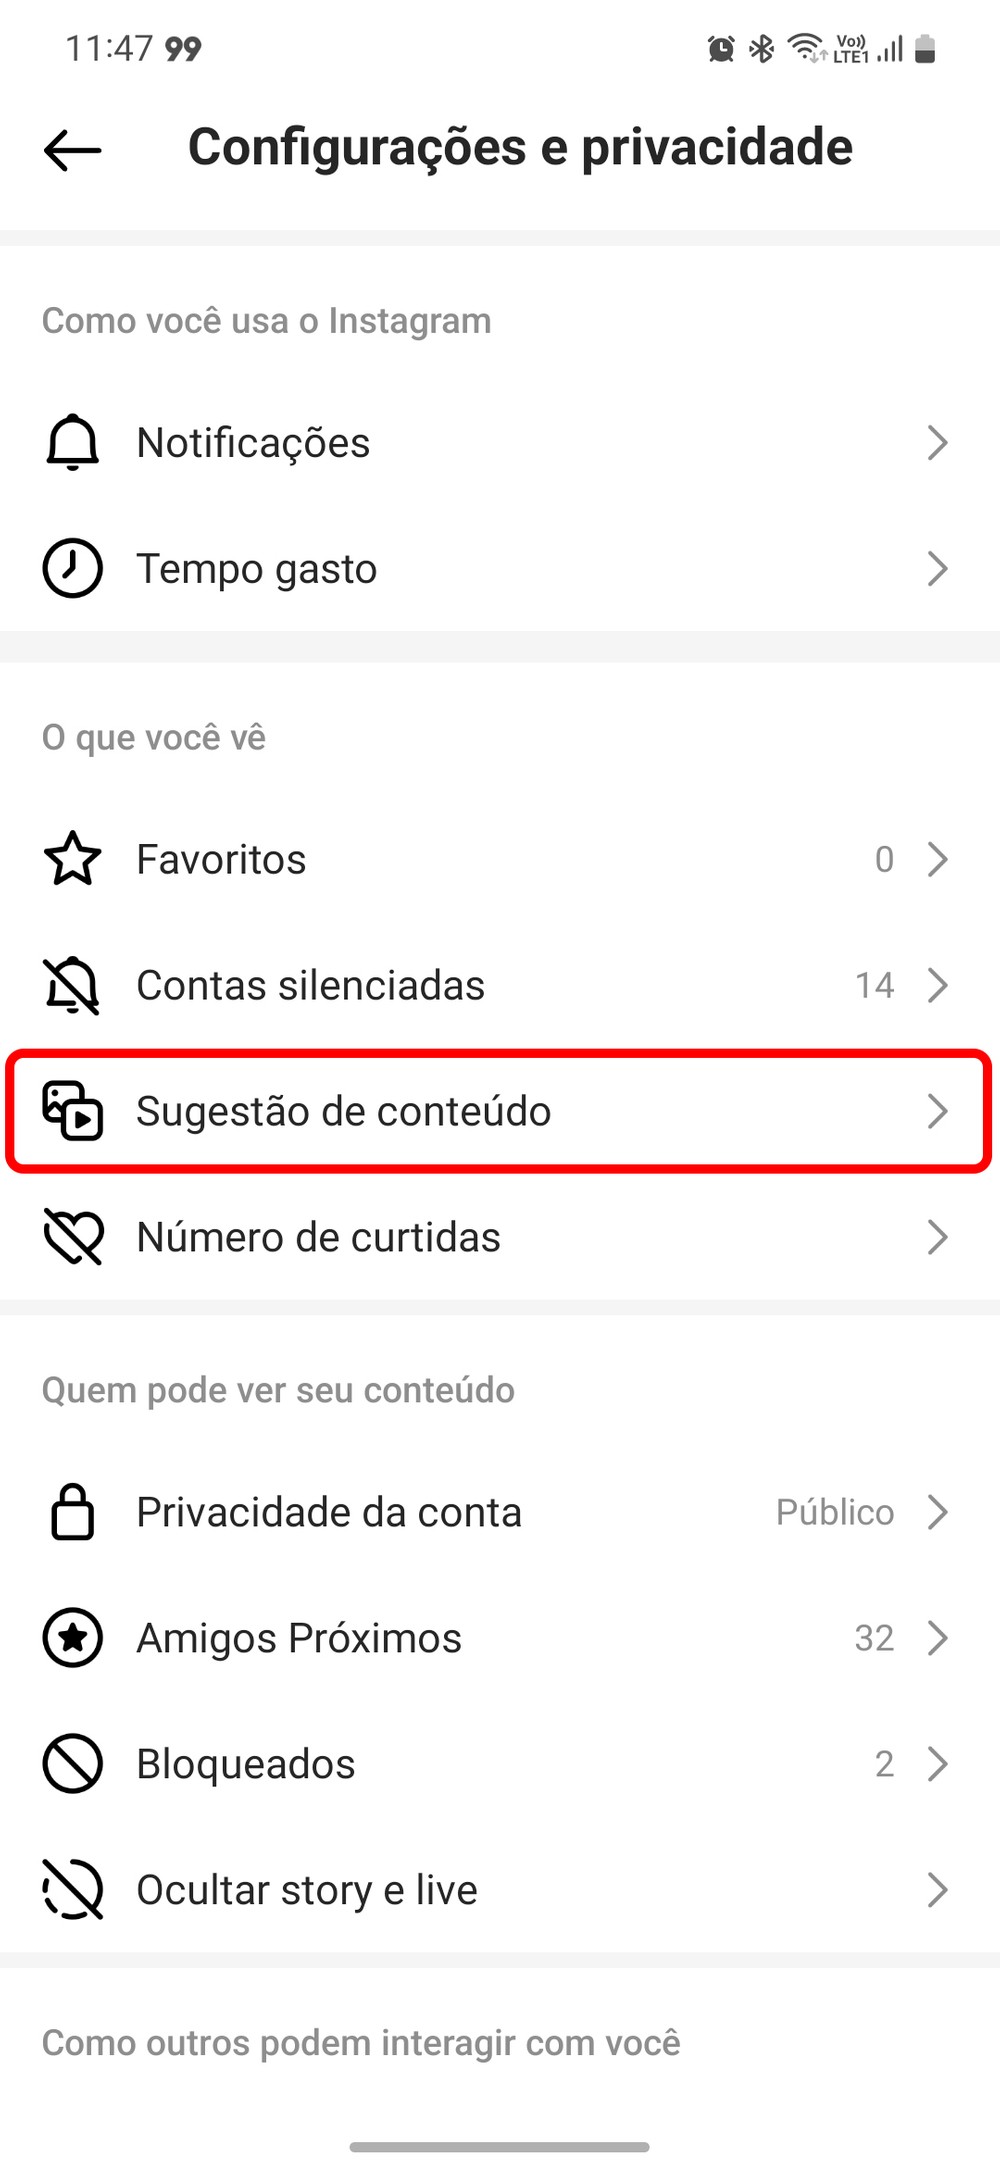Tap the Privacidade da conta lock icon

point(72,1512)
